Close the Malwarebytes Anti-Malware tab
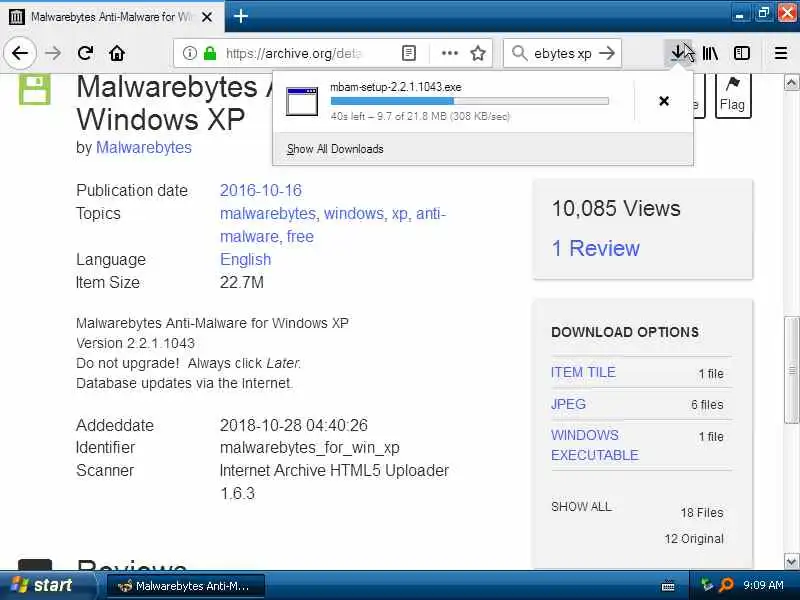The width and height of the screenshot is (800, 600). [207, 17]
